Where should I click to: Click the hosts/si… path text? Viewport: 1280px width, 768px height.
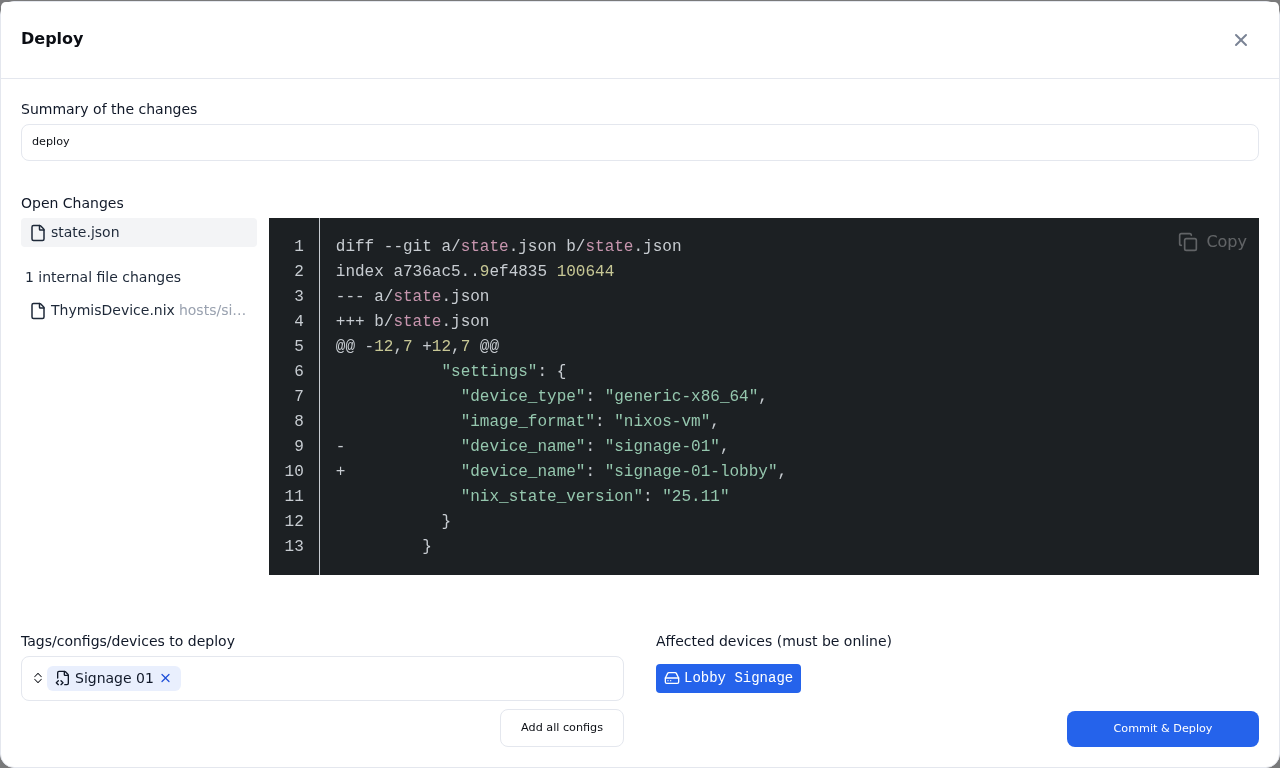coord(212,310)
